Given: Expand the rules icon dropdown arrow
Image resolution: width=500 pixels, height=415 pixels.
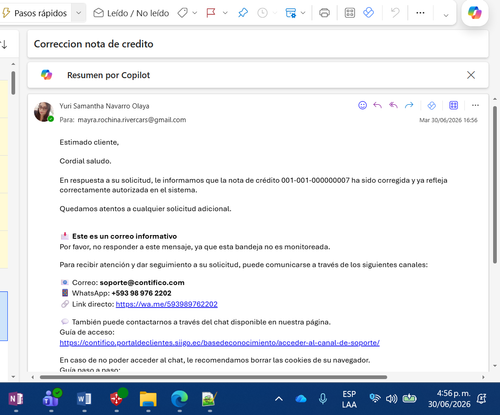Looking at the screenshot, I should click(303, 13).
